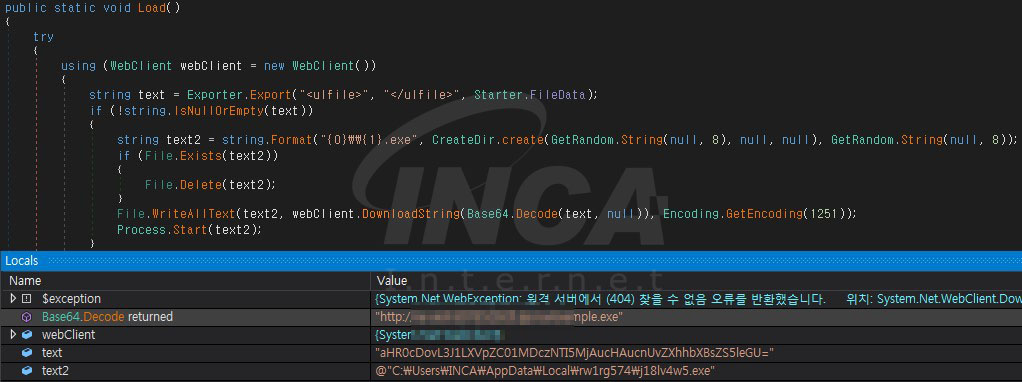Click CreateDir.create method call

[x=488, y=140]
